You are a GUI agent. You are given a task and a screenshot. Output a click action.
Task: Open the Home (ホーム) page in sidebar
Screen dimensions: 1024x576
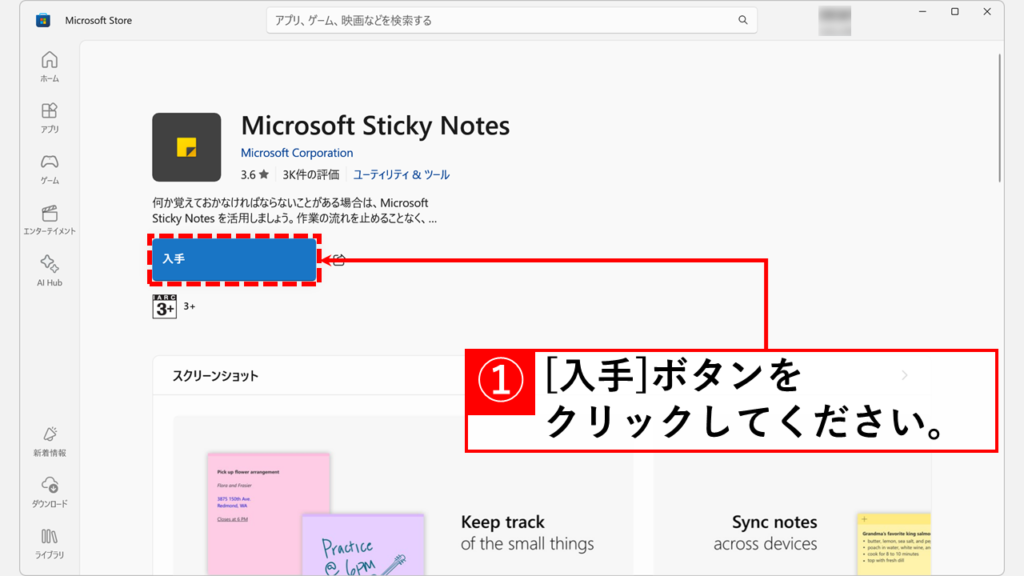[x=50, y=67]
